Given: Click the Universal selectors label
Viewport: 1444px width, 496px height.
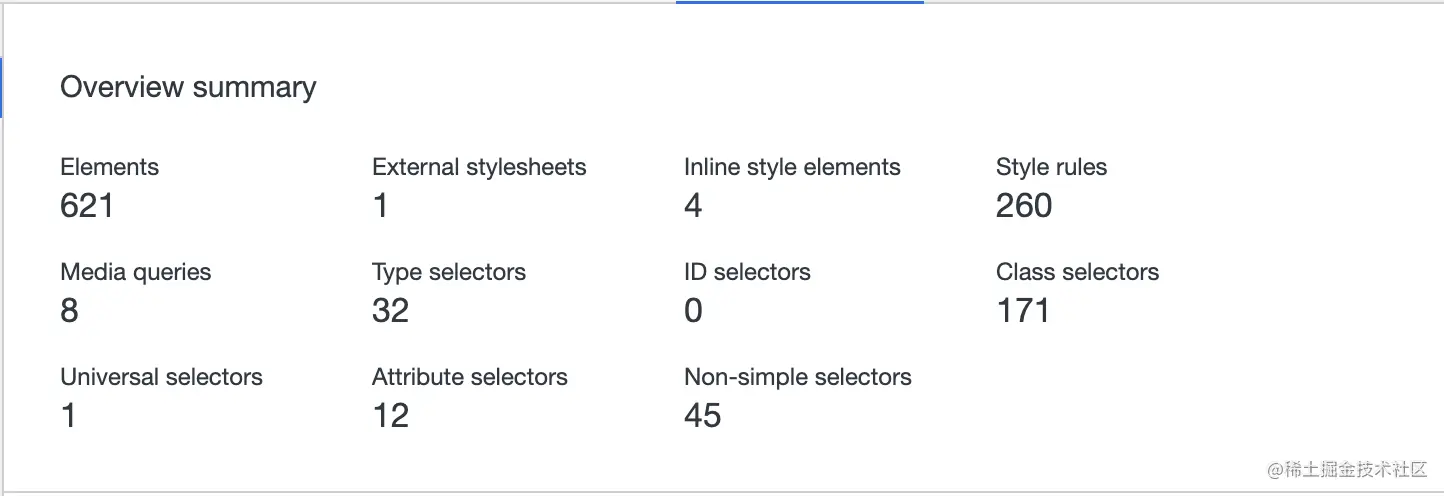Looking at the screenshot, I should pos(161,377).
